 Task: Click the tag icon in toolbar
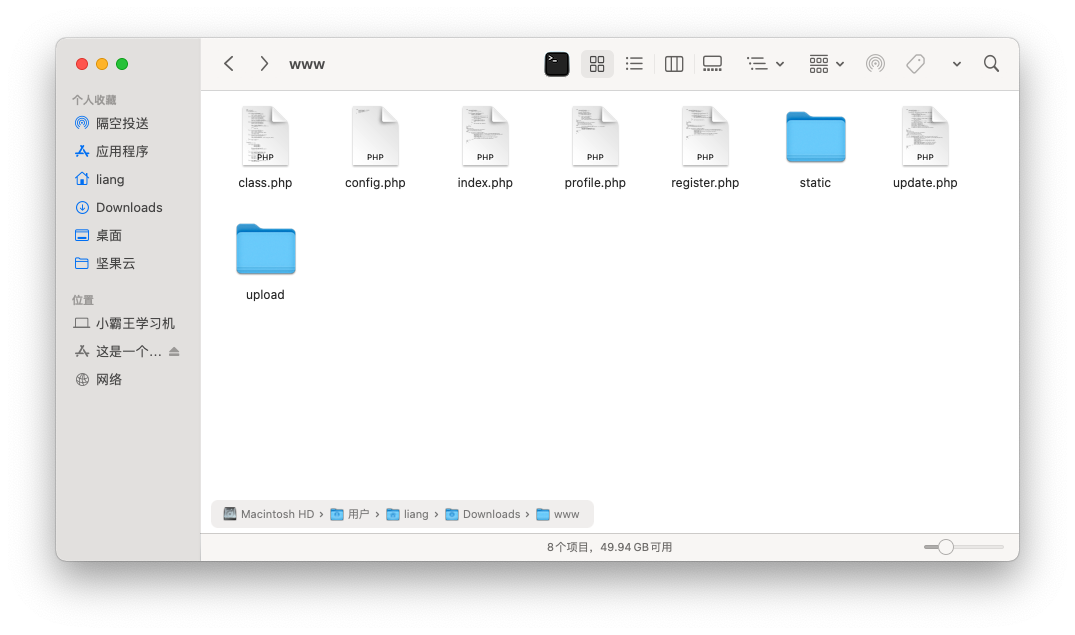click(915, 64)
